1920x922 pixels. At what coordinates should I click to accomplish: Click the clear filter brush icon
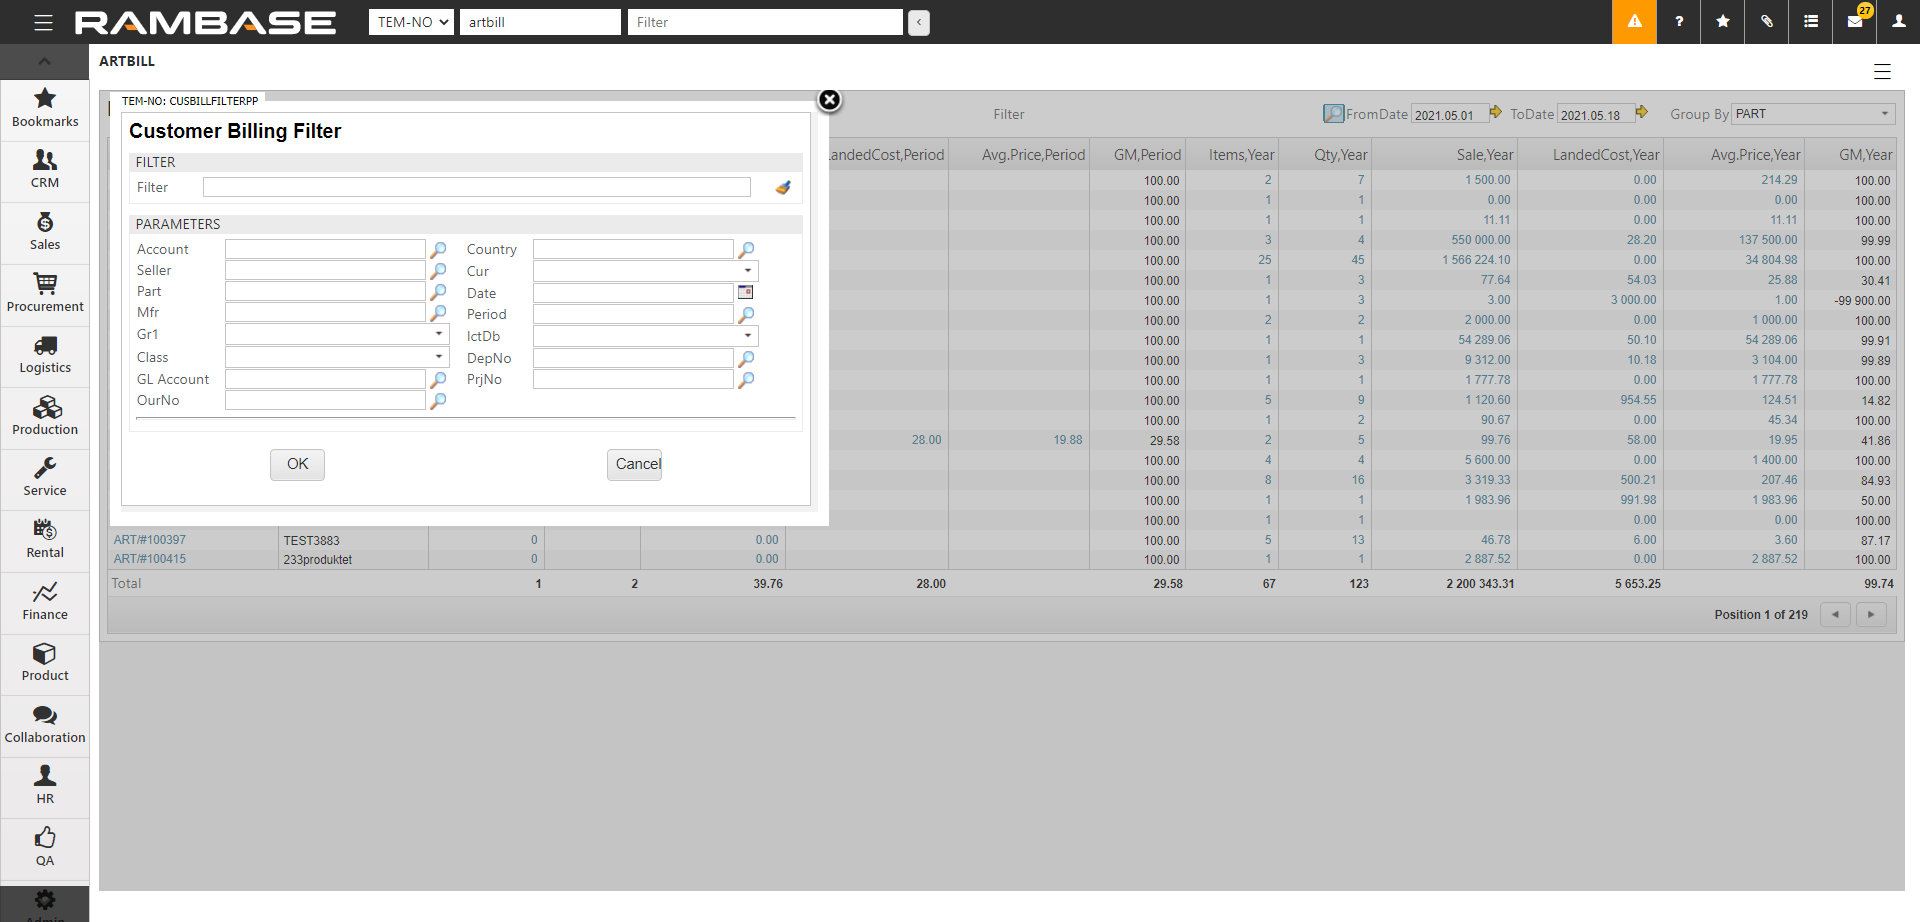pyautogui.click(x=783, y=187)
